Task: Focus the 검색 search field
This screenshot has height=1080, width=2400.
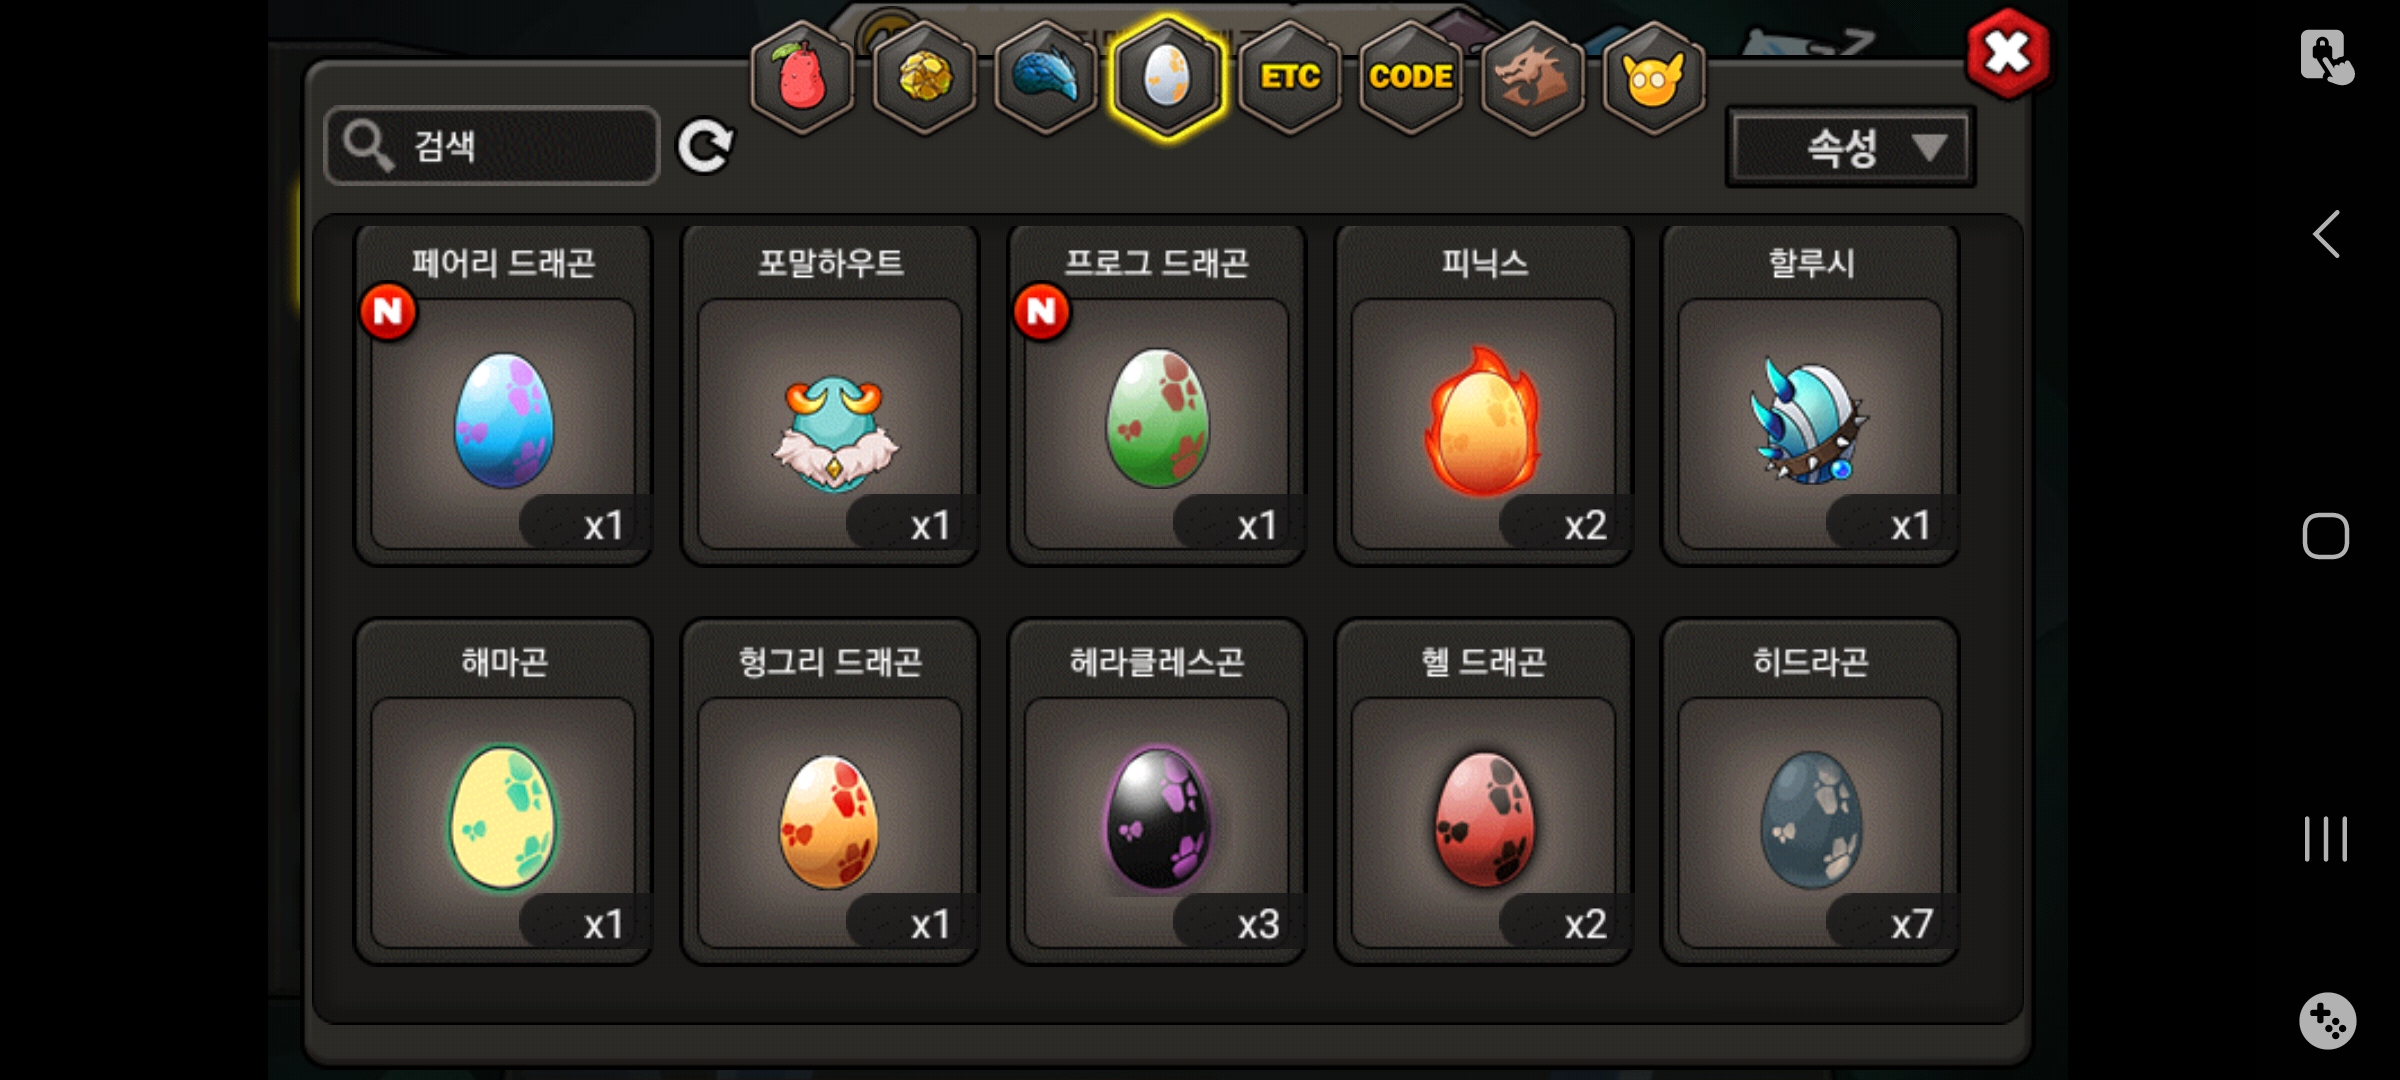Action: coord(492,146)
